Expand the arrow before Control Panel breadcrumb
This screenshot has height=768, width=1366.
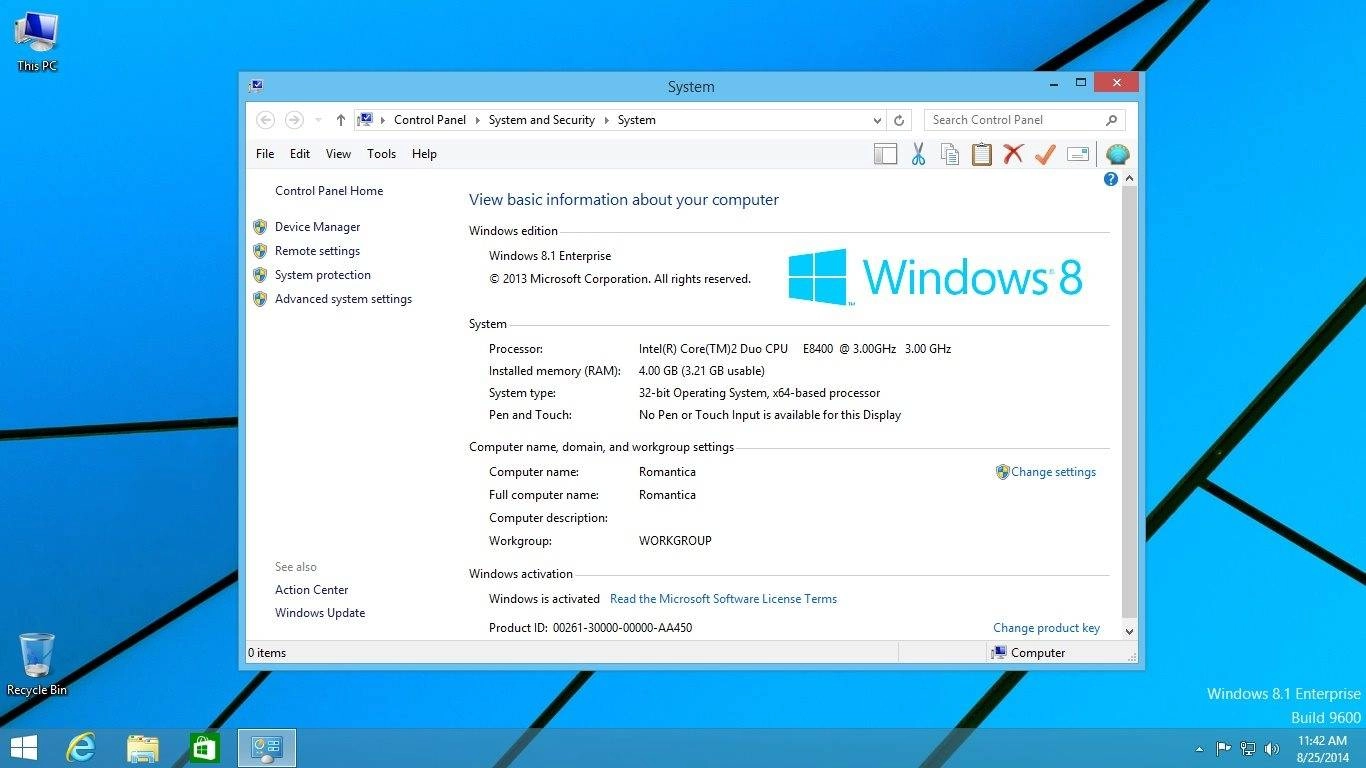pyautogui.click(x=383, y=120)
